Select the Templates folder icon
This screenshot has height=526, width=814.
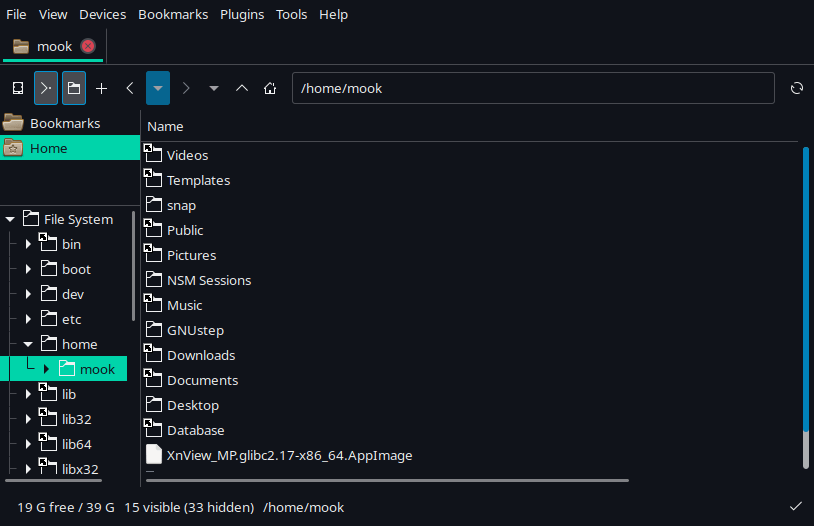click(153, 178)
